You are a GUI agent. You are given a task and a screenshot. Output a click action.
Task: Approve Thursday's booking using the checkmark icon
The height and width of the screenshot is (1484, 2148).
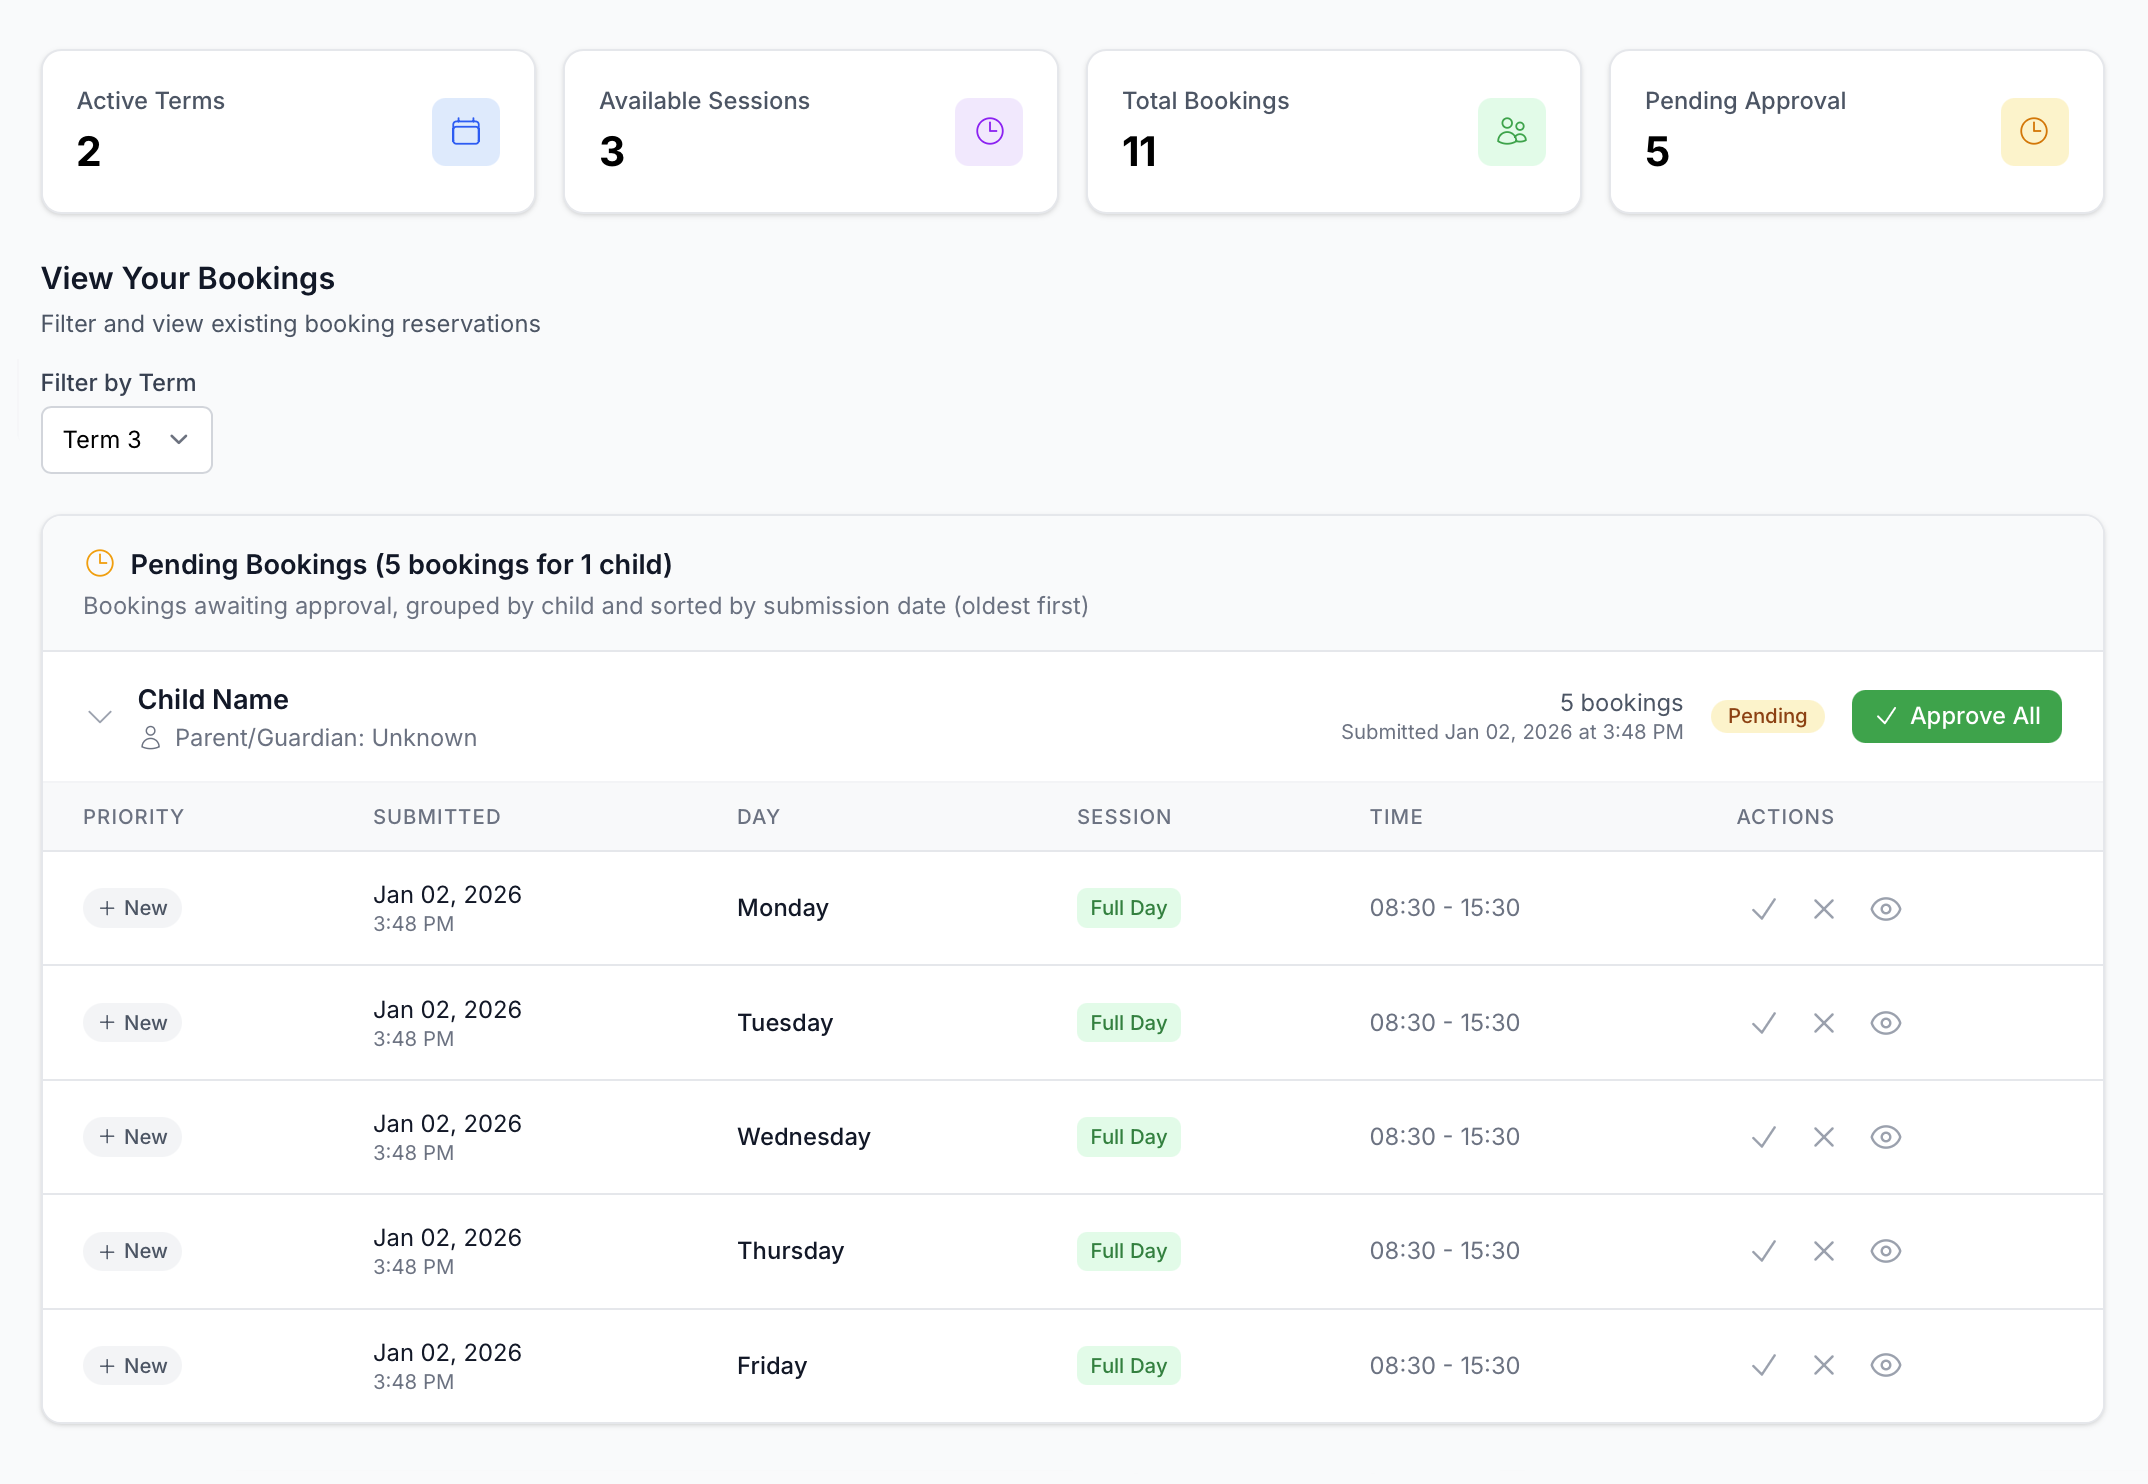click(1763, 1250)
